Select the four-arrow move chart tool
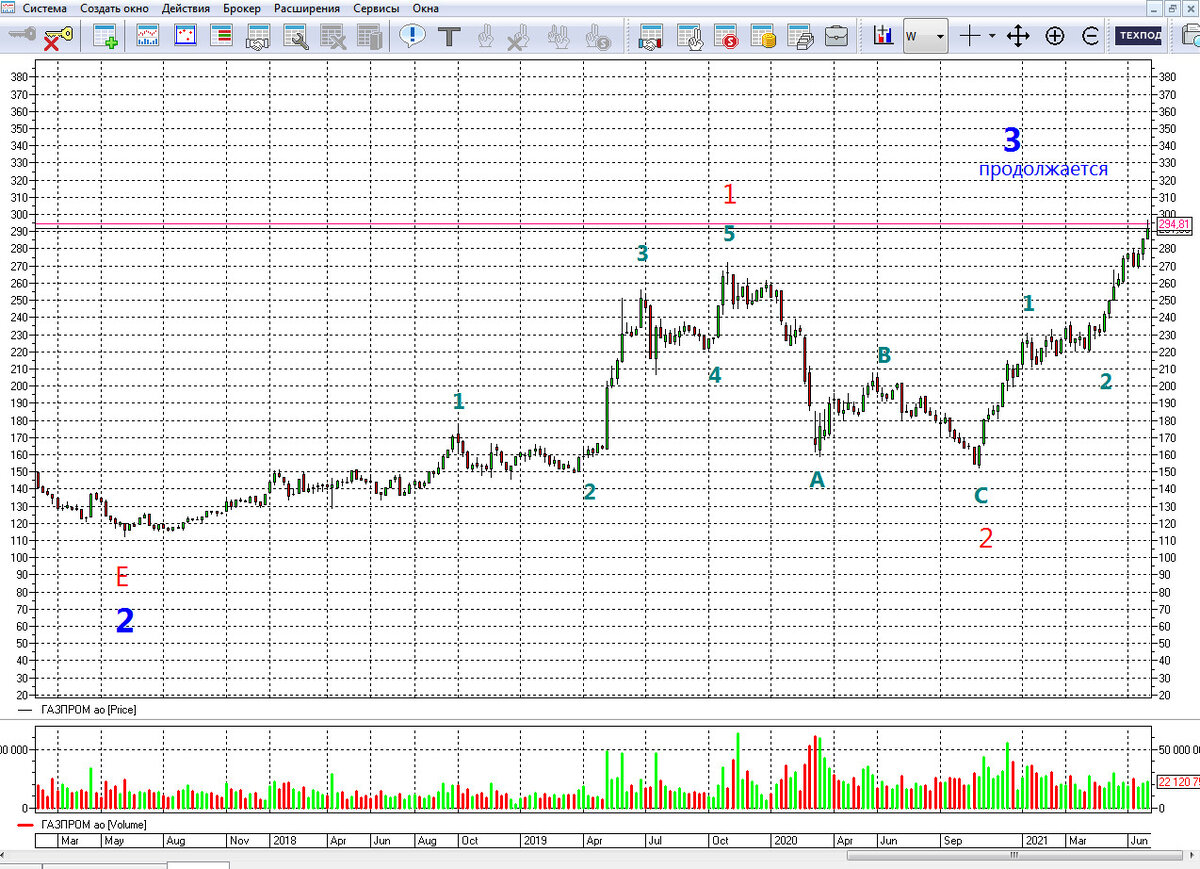The image size is (1200, 869). click(x=1018, y=37)
